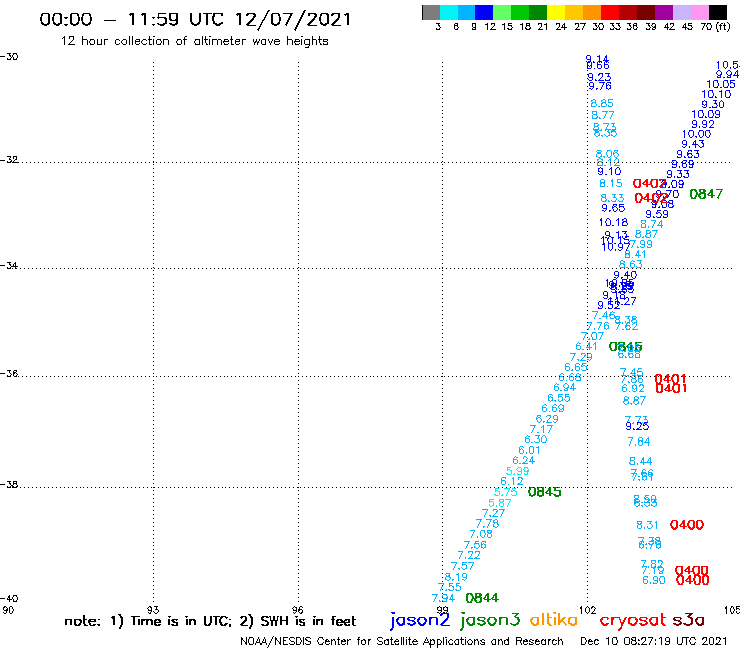Click the red 0400 marker beside 8.31
Viewport: 740px width, 650px height.
(x=687, y=525)
